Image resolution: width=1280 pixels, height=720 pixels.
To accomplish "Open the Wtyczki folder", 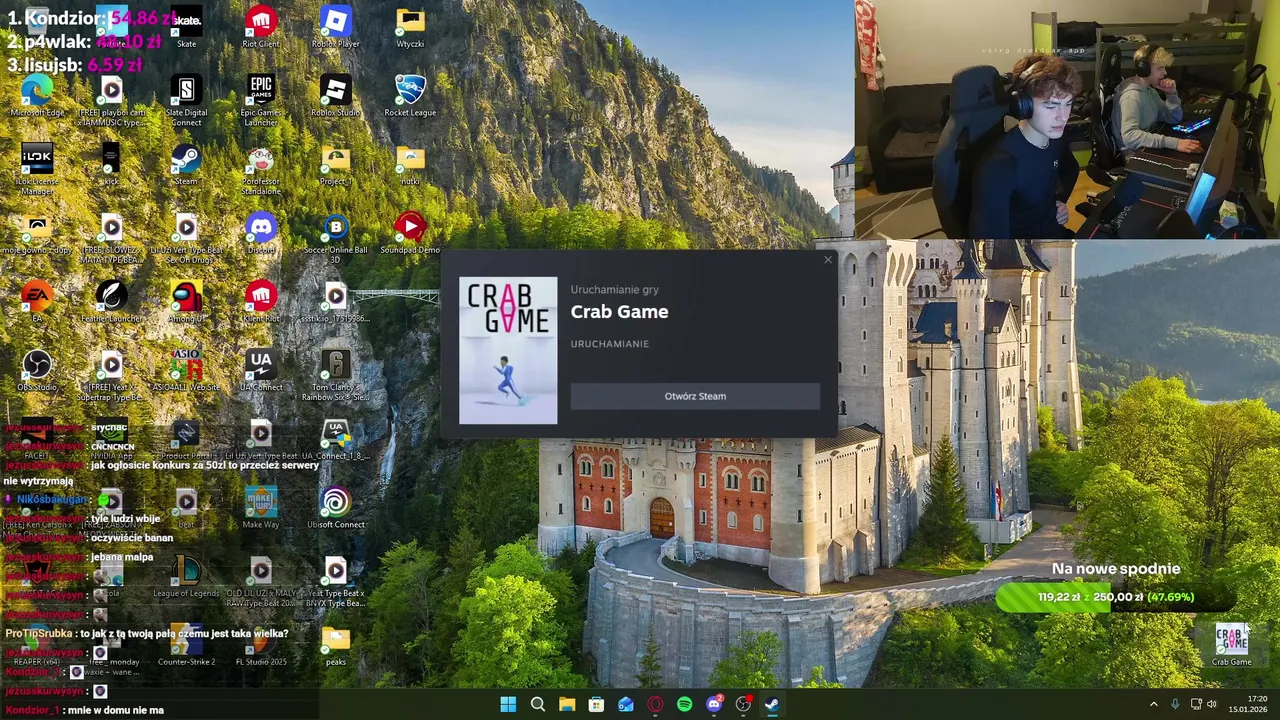I will (410, 28).
